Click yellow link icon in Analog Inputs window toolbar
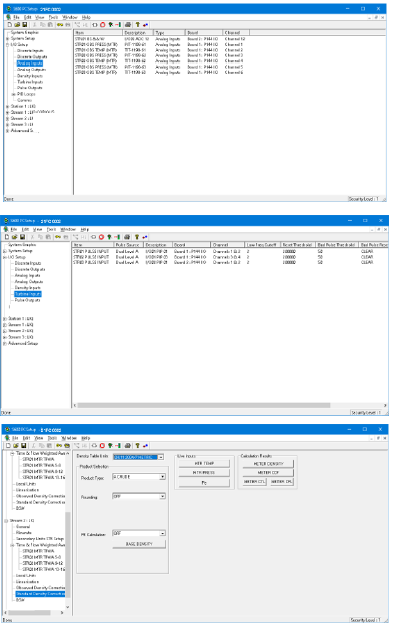 point(60,25)
